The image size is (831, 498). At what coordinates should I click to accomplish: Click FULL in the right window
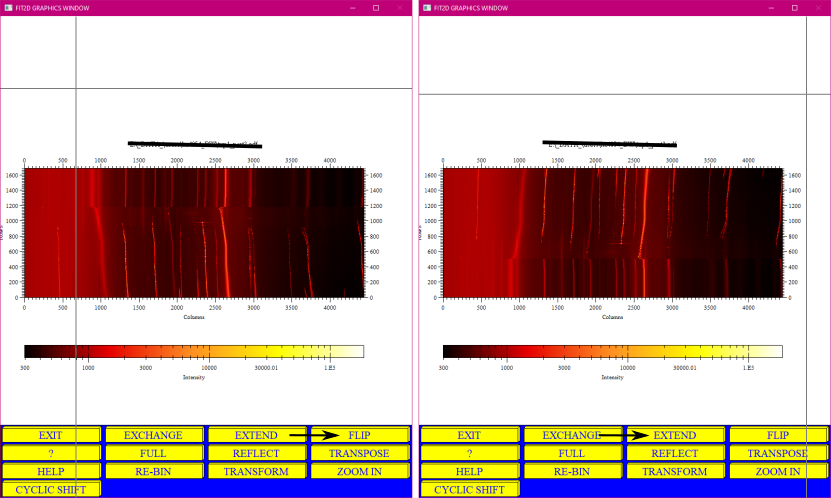pyautogui.click(x=572, y=453)
